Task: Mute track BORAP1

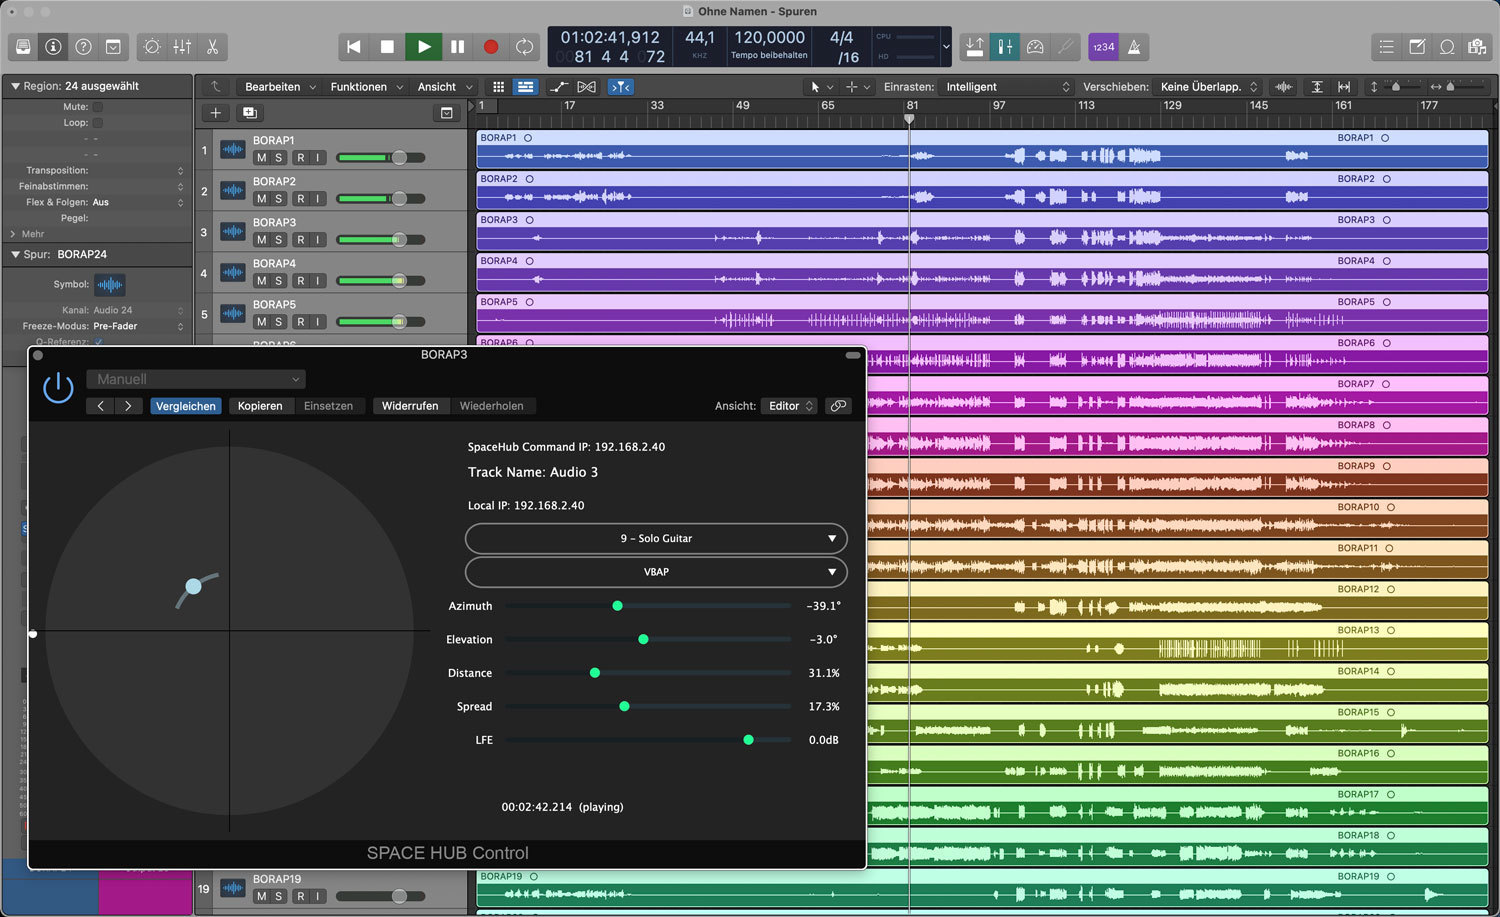Action: point(261,158)
